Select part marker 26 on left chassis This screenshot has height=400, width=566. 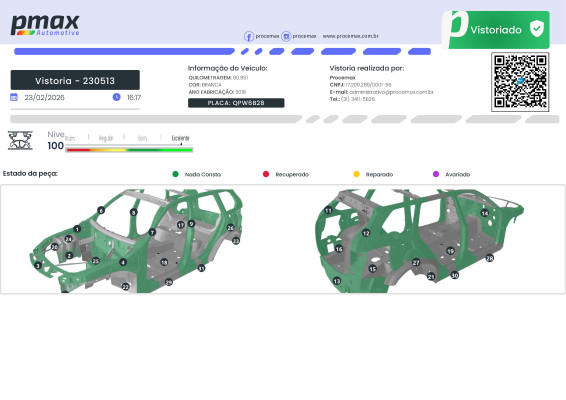230,227
